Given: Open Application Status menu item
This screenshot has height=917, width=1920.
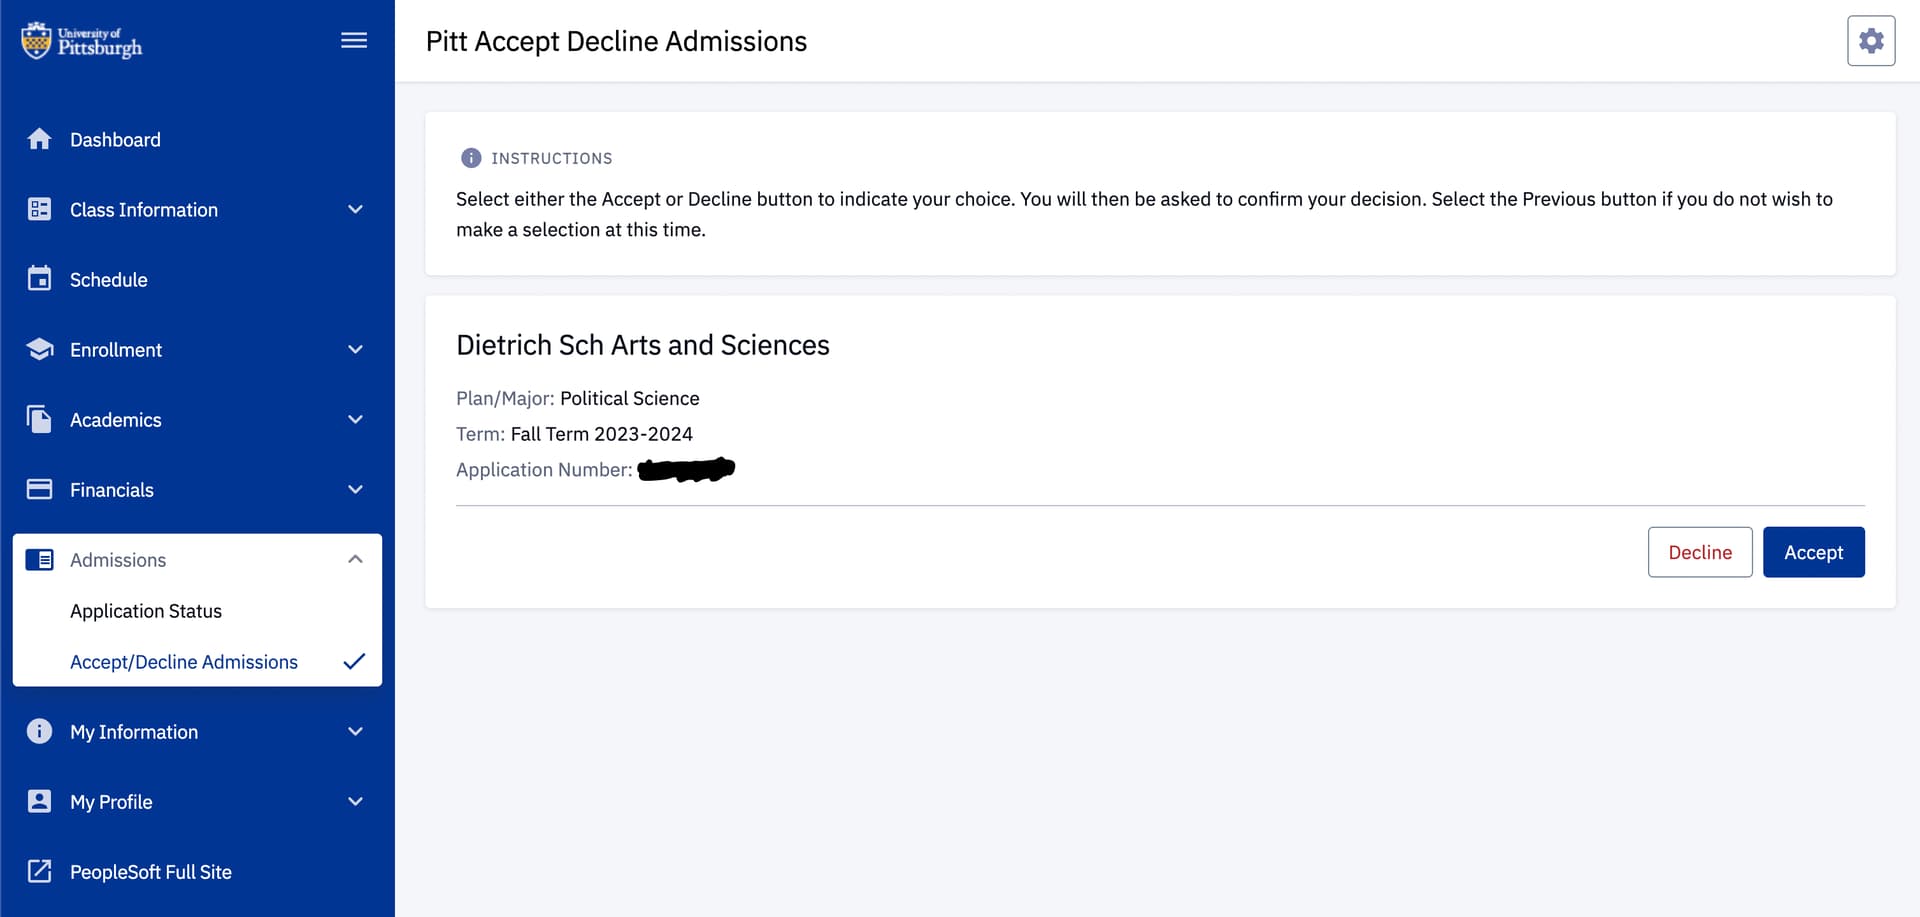Looking at the screenshot, I should click(146, 611).
